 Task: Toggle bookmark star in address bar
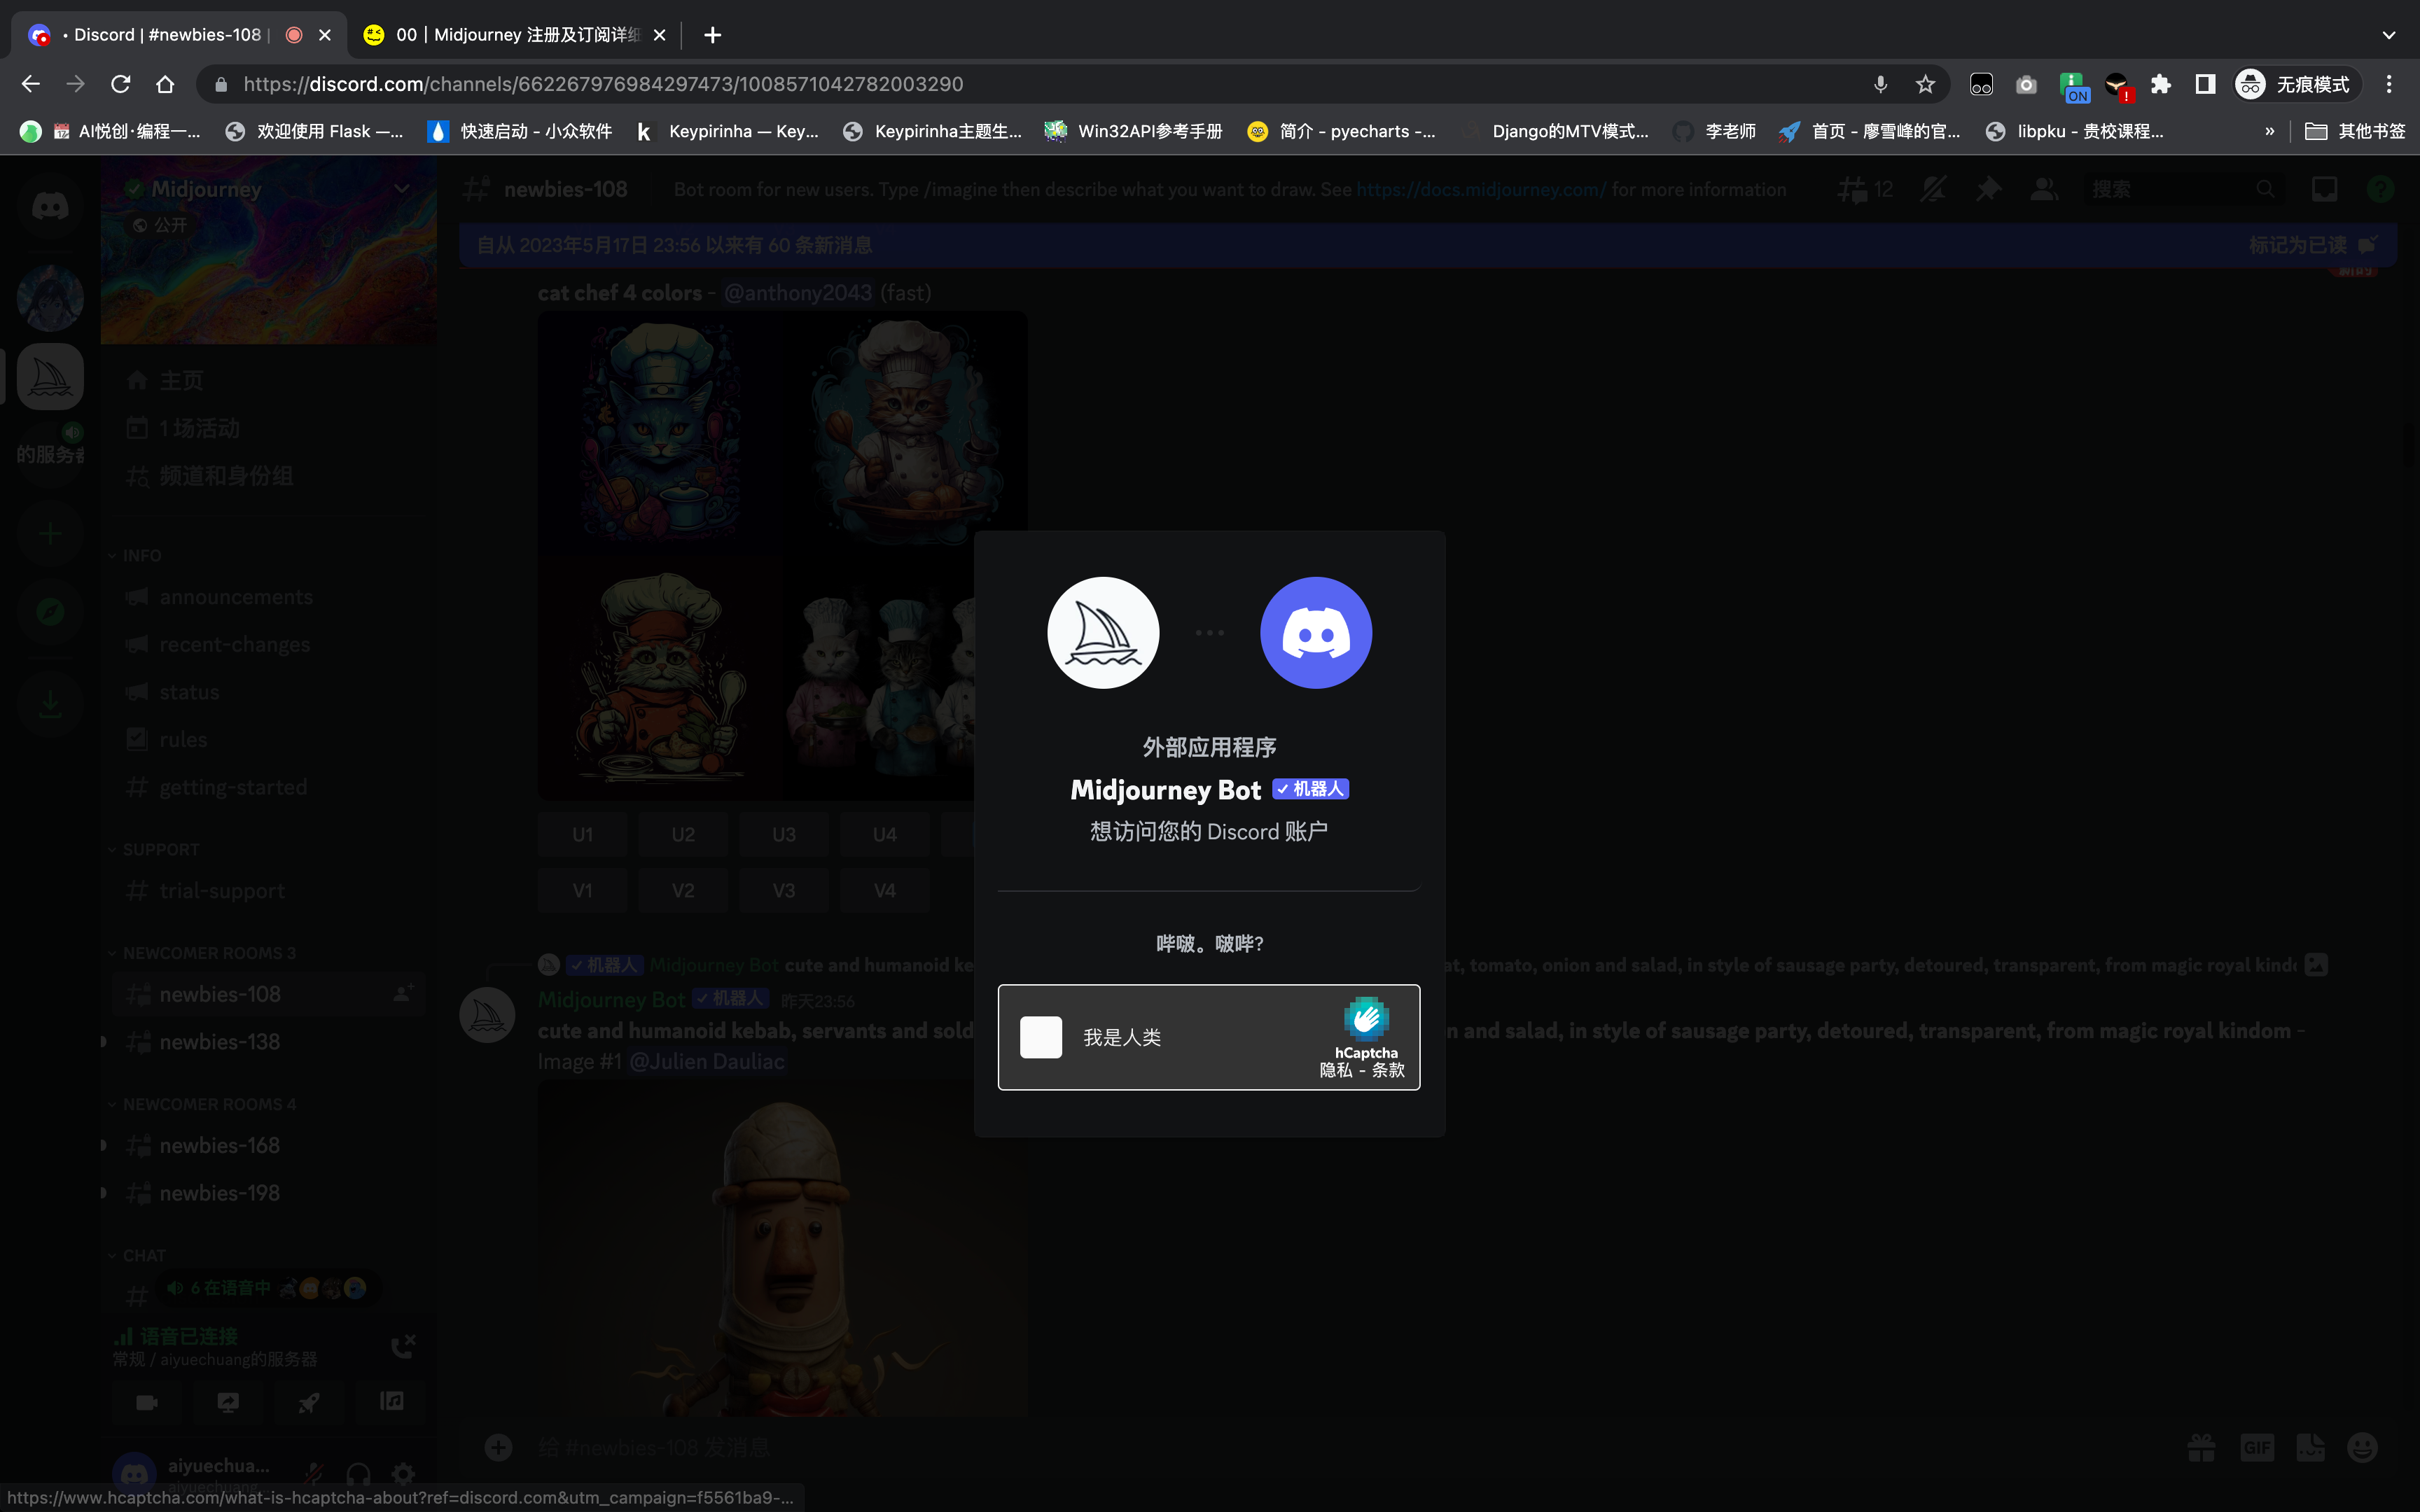pos(1925,84)
